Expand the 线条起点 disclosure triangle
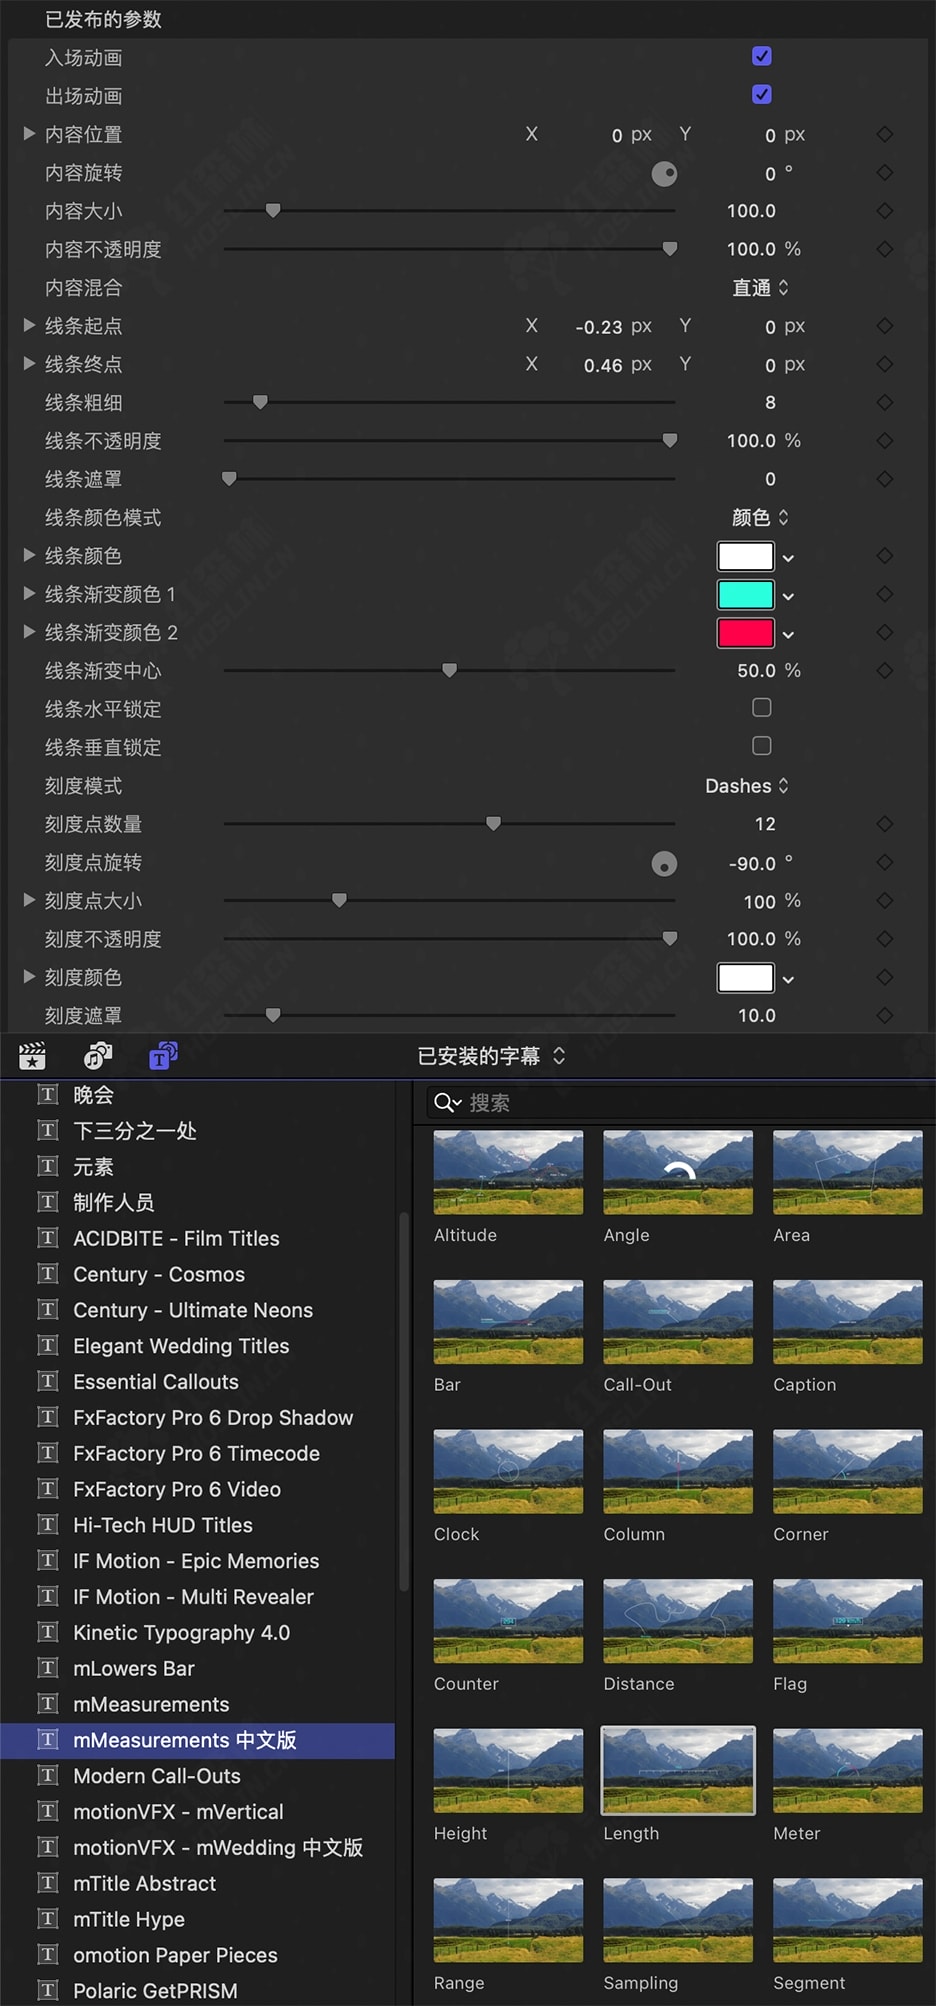936x2006 pixels. [30, 326]
